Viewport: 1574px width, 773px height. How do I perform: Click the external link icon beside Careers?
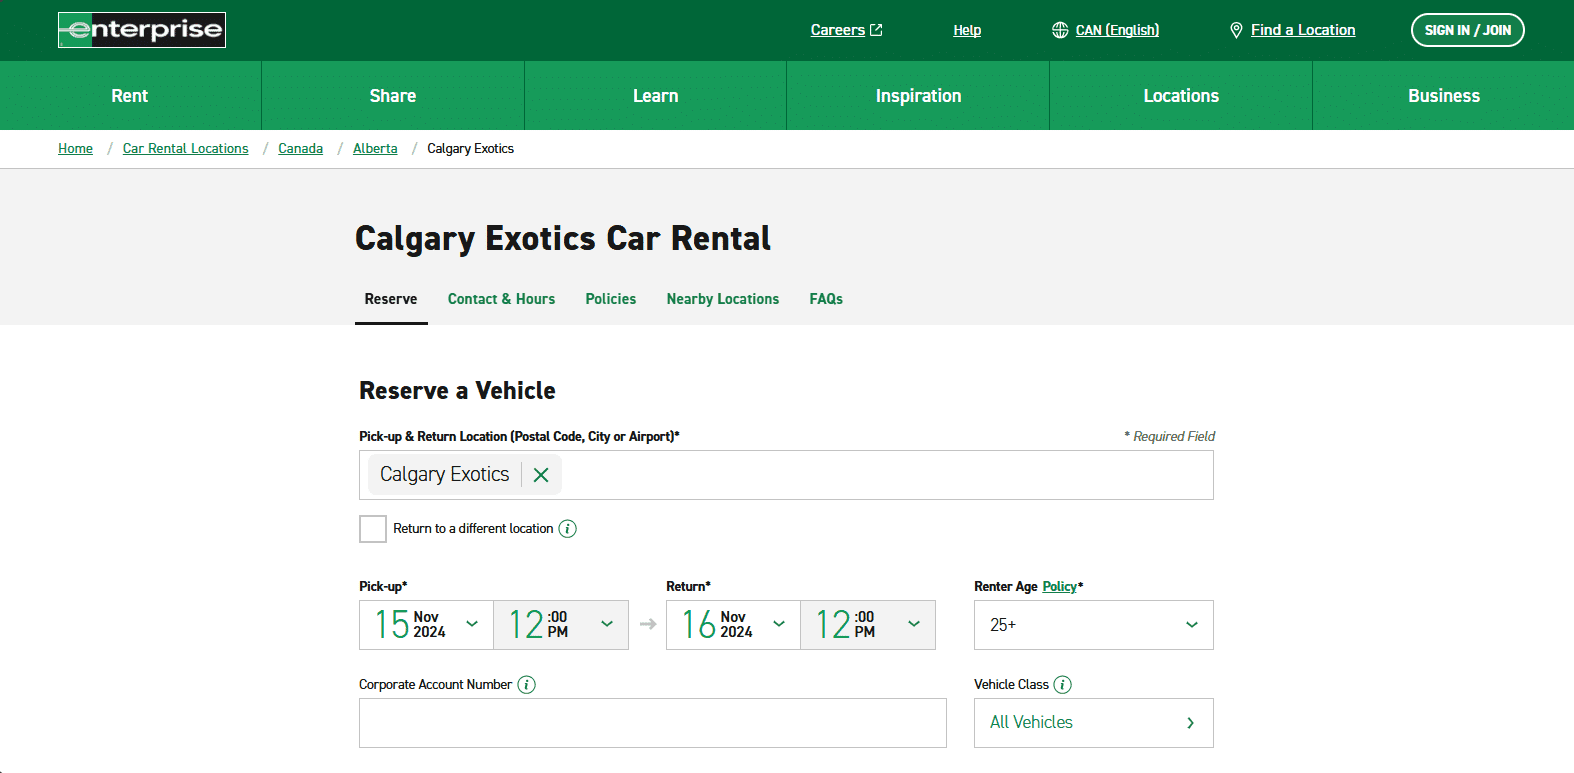point(876,30)
